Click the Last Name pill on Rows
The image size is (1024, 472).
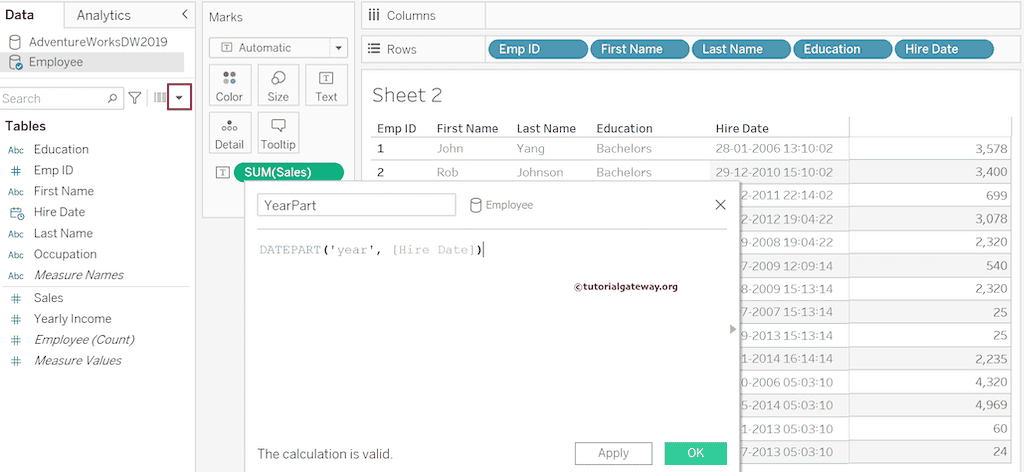pyautogui.click(x=741, y=49)
